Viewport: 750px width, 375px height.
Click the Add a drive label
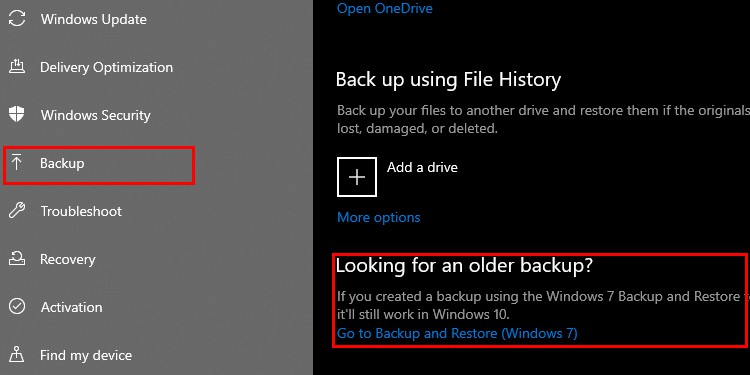click(x=422, y=167)
